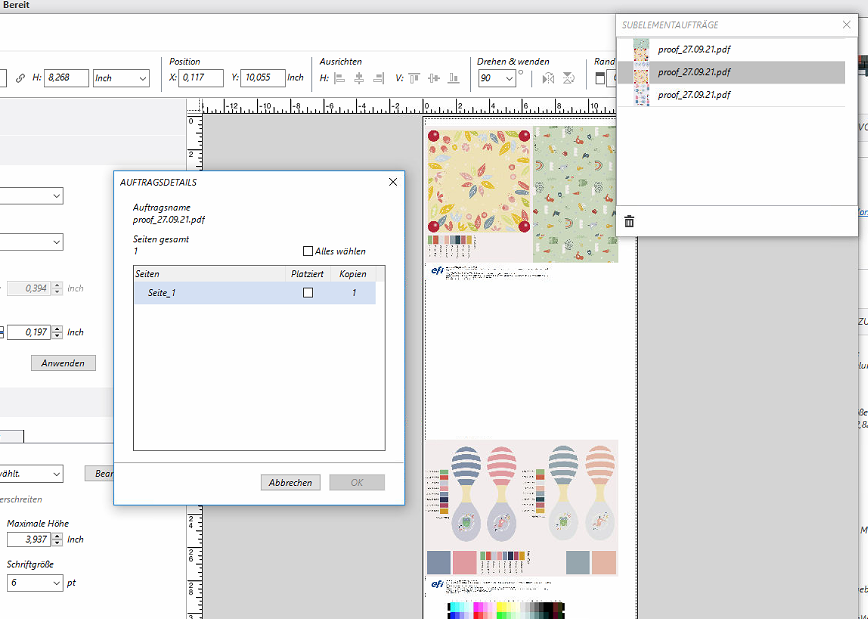The height and width of the screenshot is (619, 868).
Task: Align selection to top using V icon
Action: [x=413, y=78]
